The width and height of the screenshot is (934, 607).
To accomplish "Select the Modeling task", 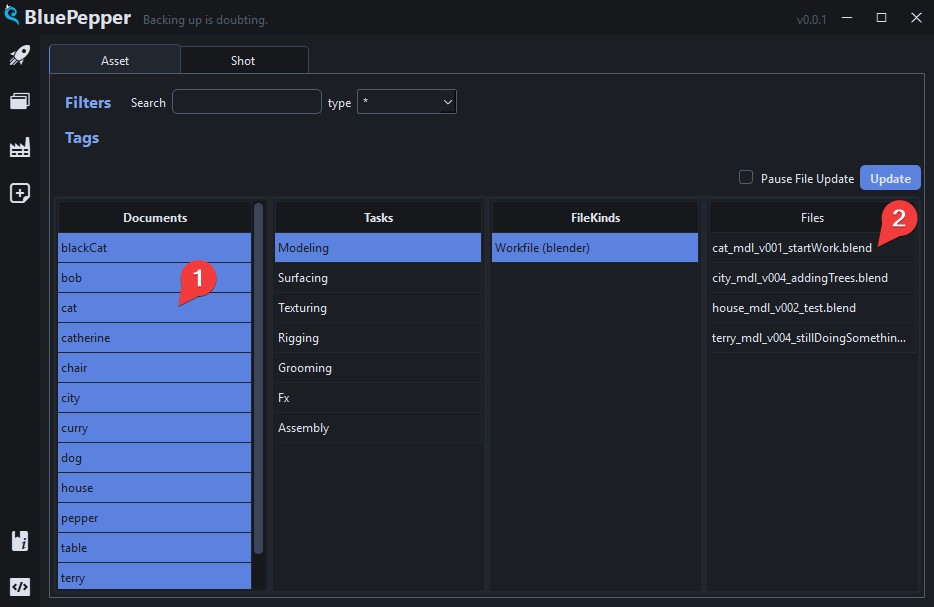I will point(378,248).
